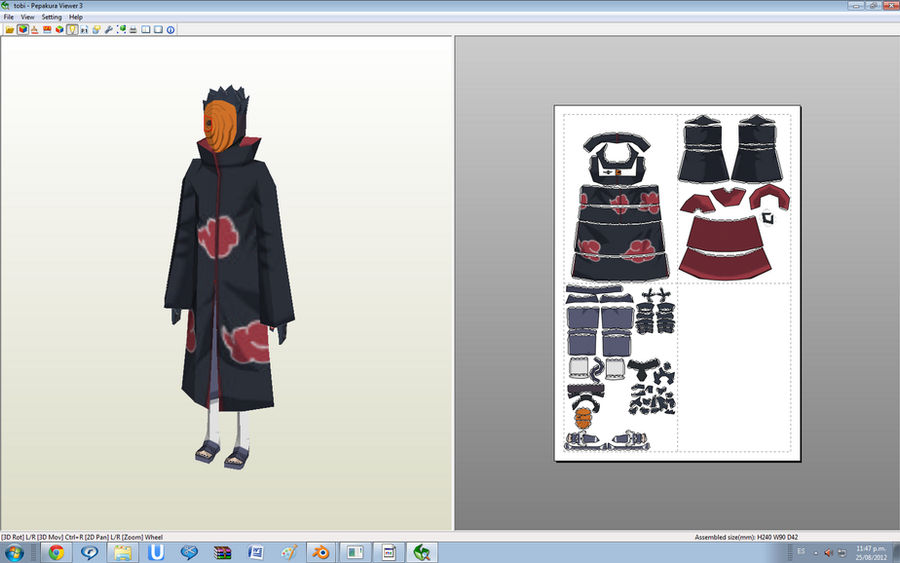This screenshot has height=563, width=900.
Task: Open the Setting menu
Action: click(x=52, y=17)
